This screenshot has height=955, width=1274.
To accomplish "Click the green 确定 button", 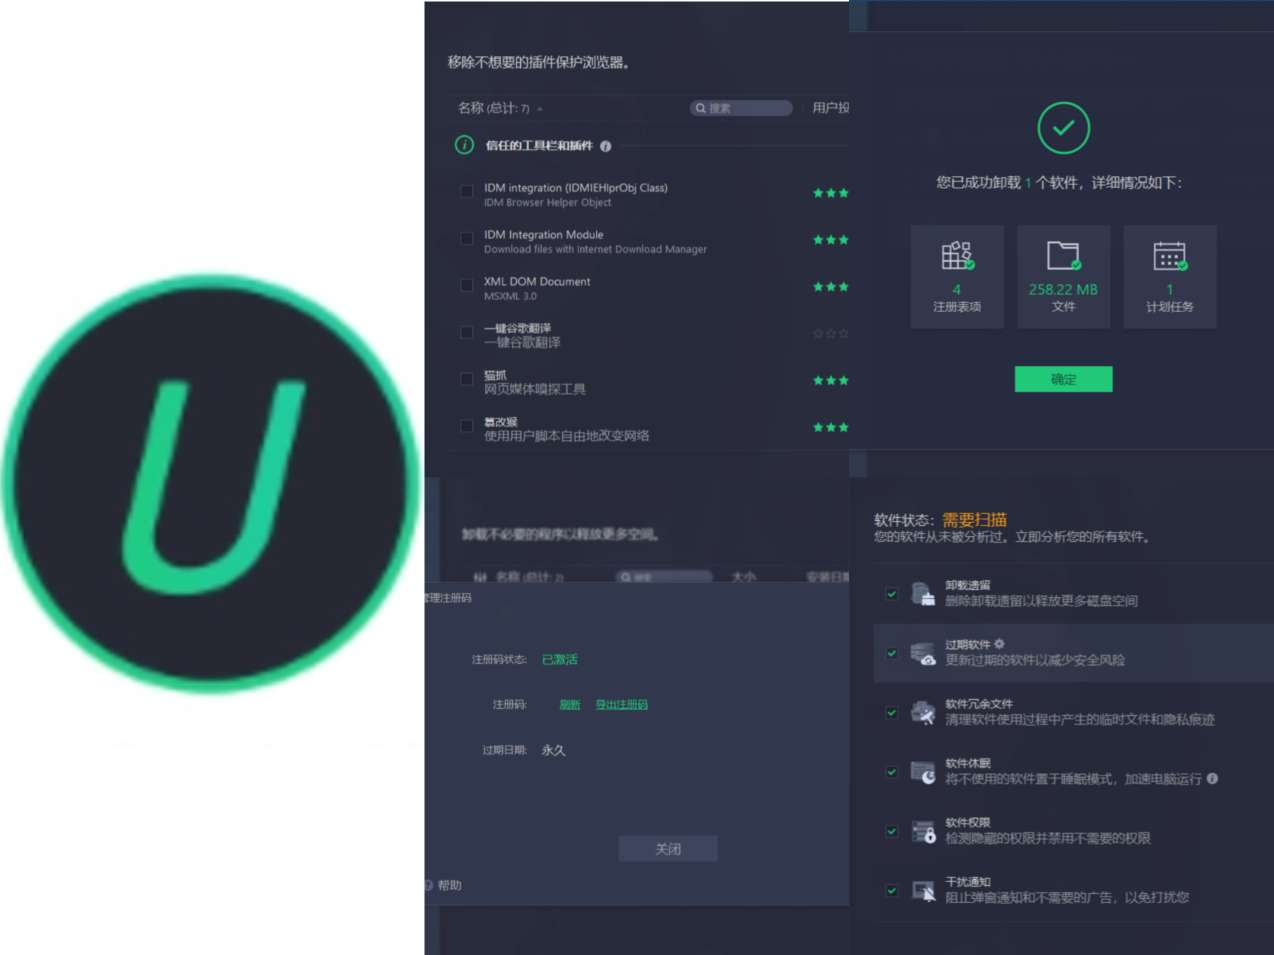I will (x=1063, y=379).
